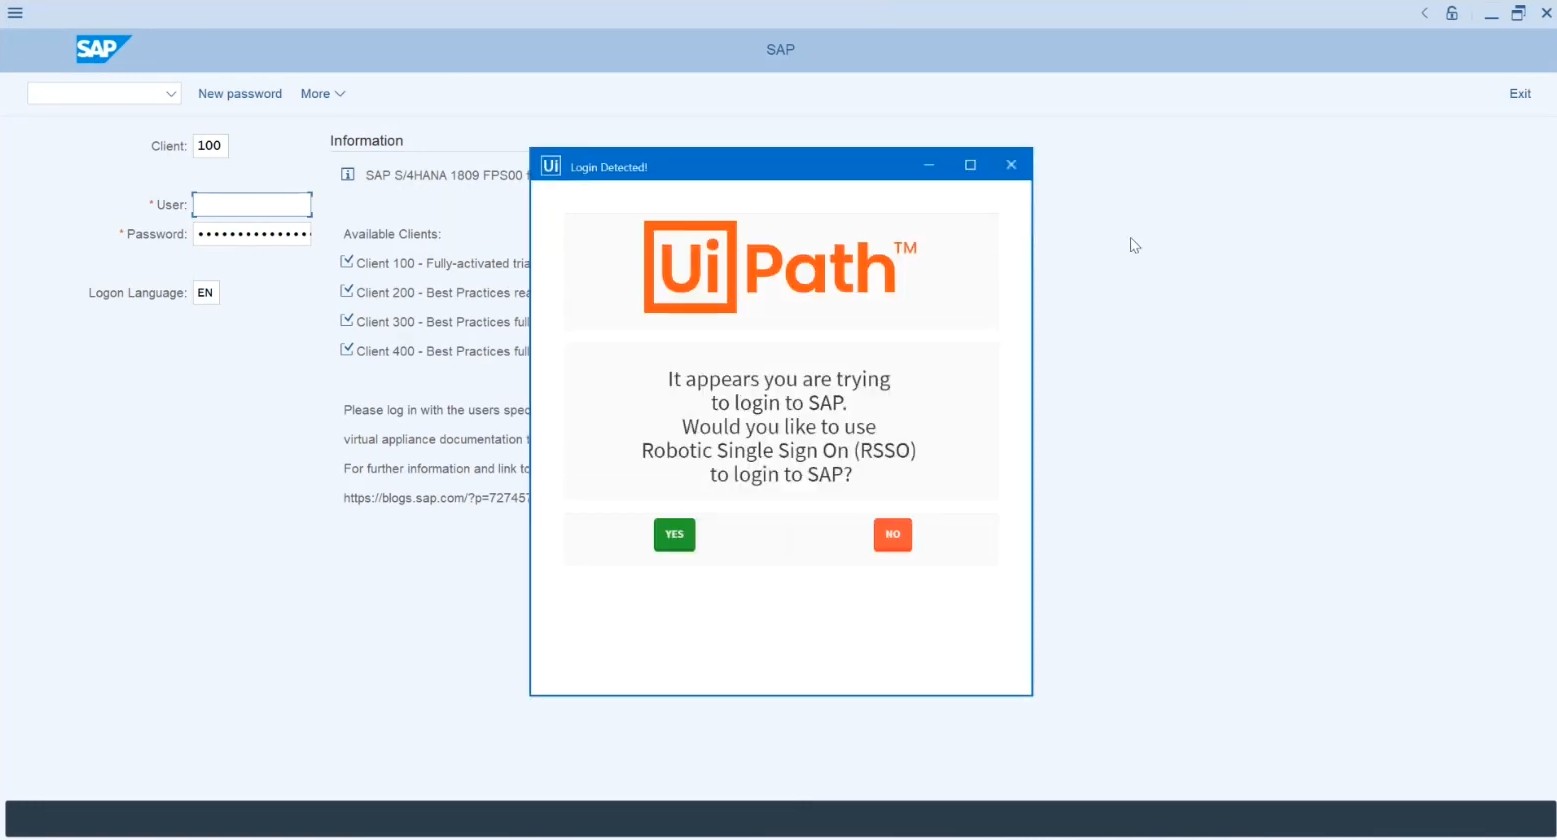The image size is (1557, 840).
Task: Click the SAP logo in the header
Action: point(102,48)
